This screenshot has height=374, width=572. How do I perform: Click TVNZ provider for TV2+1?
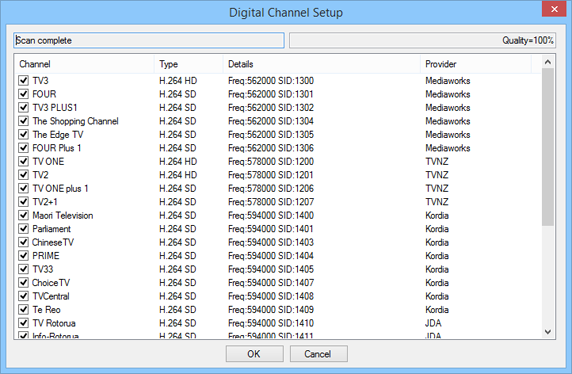(x=437, y=202)
